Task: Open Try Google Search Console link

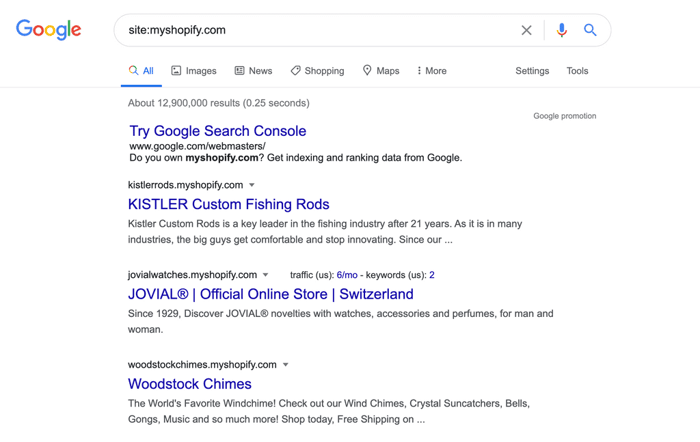Action: click(x=218, y=131)
